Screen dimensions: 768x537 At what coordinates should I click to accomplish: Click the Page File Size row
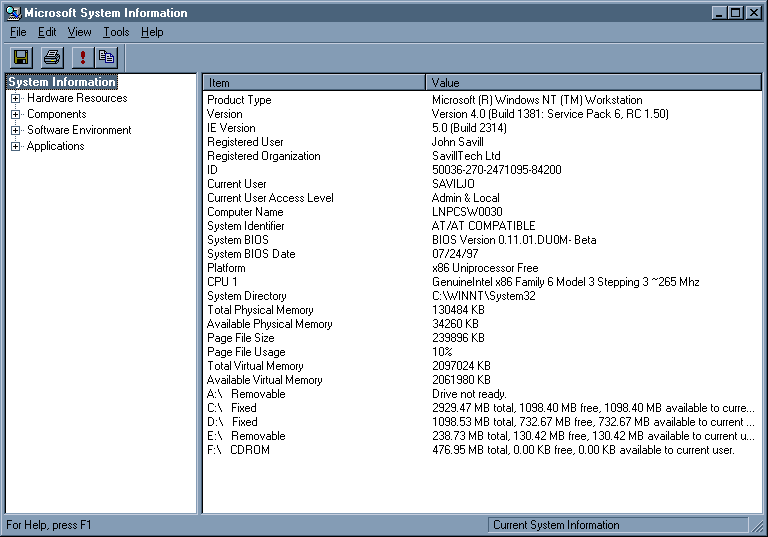tap(482, 338)
